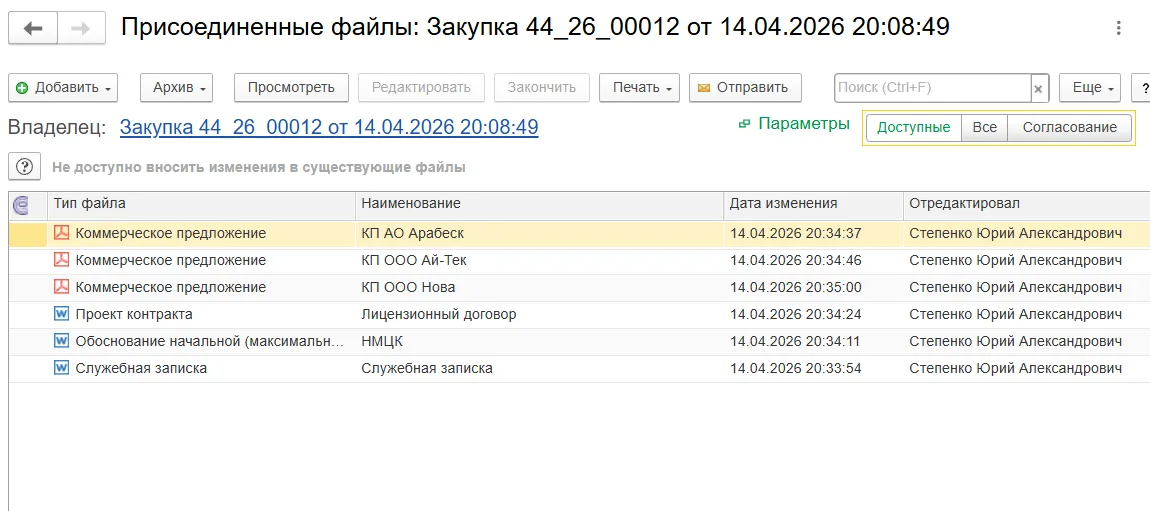
Task: Go back with the left arrow button
Action: 32,29
